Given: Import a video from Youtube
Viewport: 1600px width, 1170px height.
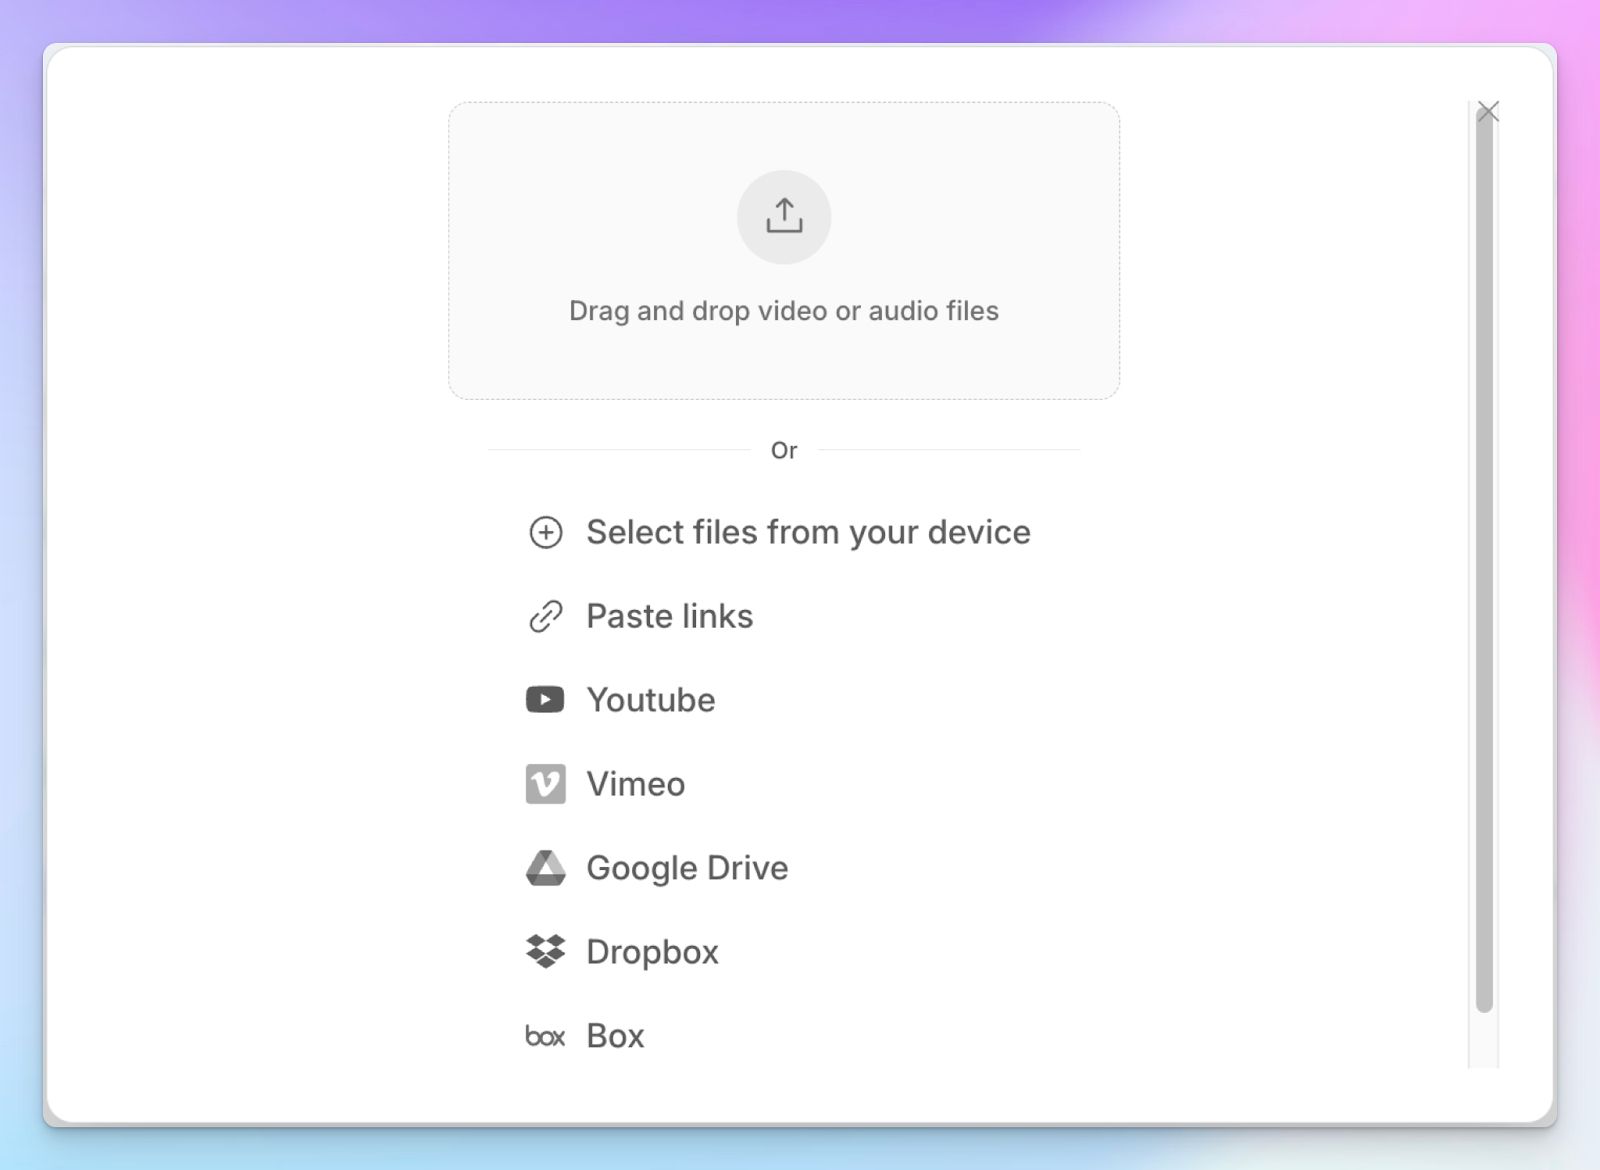Looking at the screenshot, I should (651, 700).
